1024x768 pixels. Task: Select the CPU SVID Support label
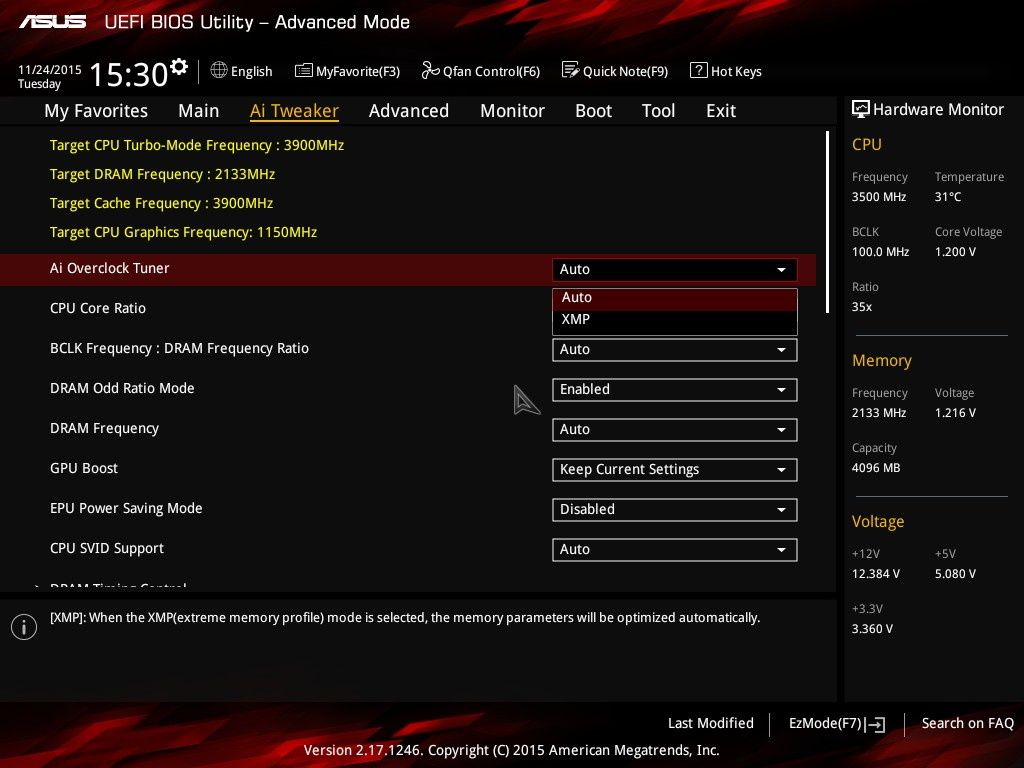pyautogui.click(x=107, y=549)
